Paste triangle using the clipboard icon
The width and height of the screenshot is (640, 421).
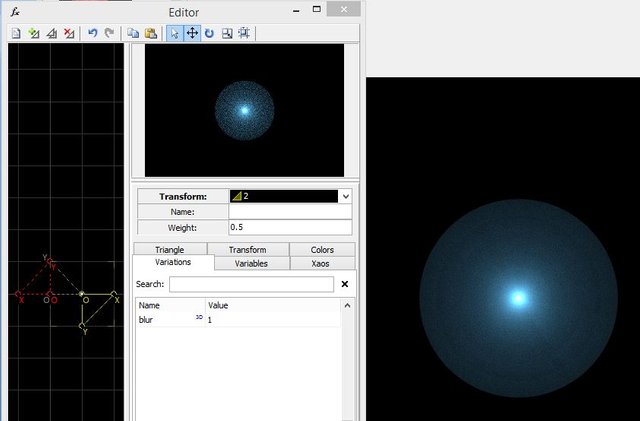coord(151,33)
